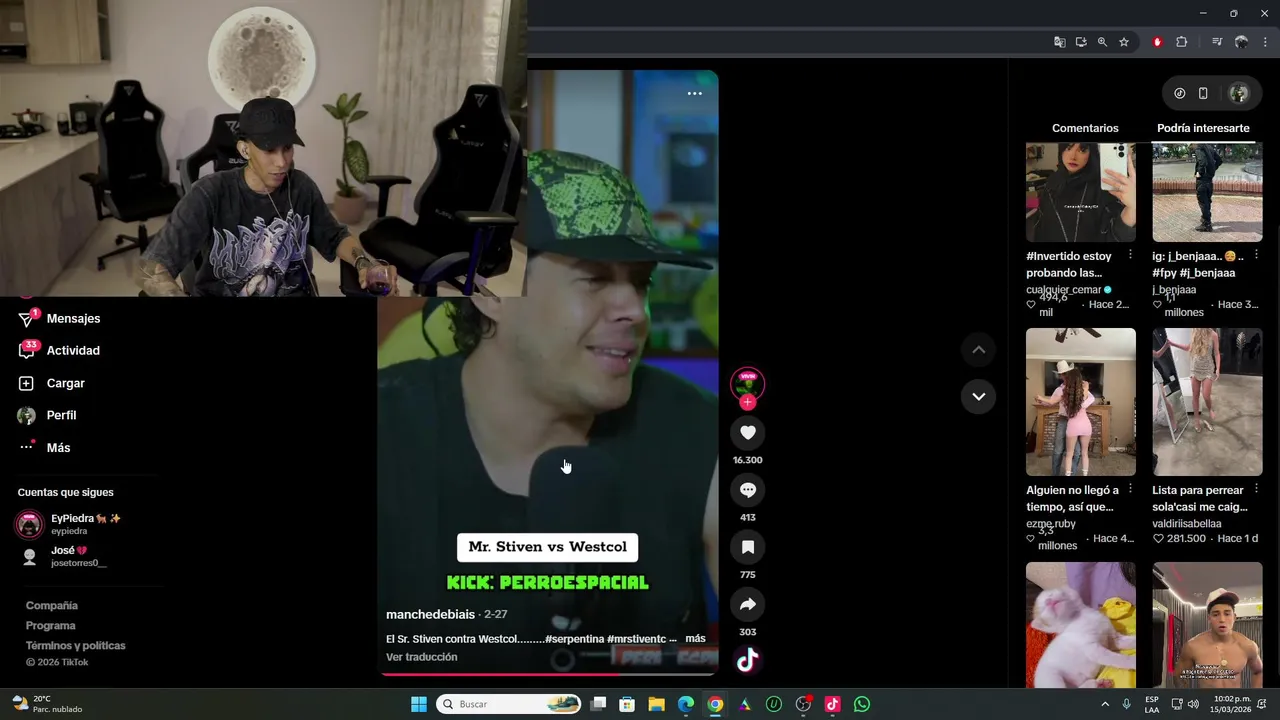Open options for 'ig: j_benjaaa' video
1280x720 pixels.
1256,255
